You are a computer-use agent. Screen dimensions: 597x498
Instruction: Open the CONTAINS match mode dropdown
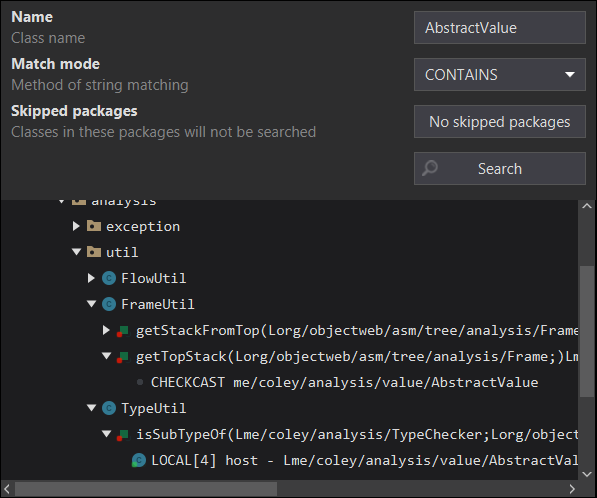click(500, 75)
